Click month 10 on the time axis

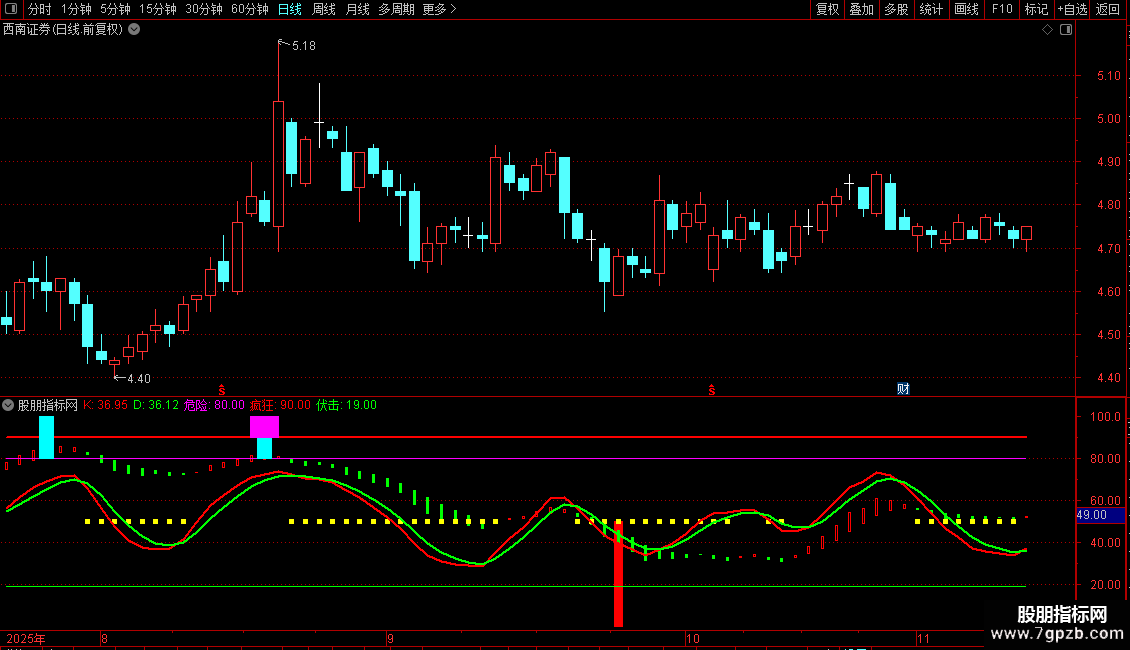[693, 639]
